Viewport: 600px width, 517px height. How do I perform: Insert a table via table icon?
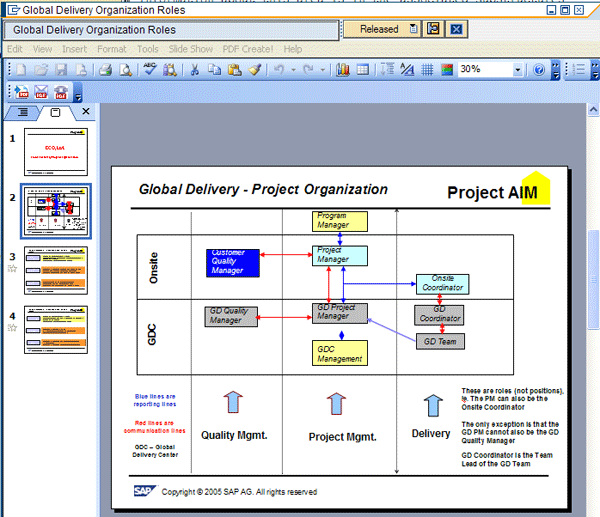point(362,70)
